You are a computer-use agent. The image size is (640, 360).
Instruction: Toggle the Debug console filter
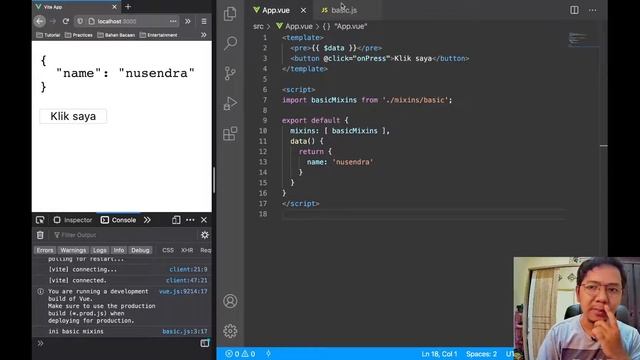(140, 250)
